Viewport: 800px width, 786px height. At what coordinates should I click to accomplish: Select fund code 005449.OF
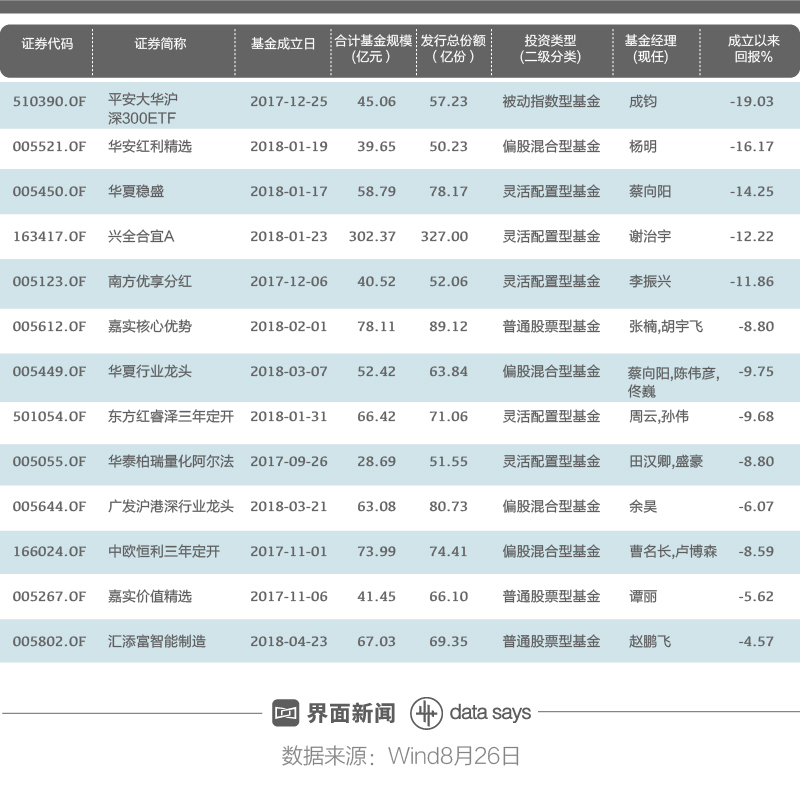49,371
